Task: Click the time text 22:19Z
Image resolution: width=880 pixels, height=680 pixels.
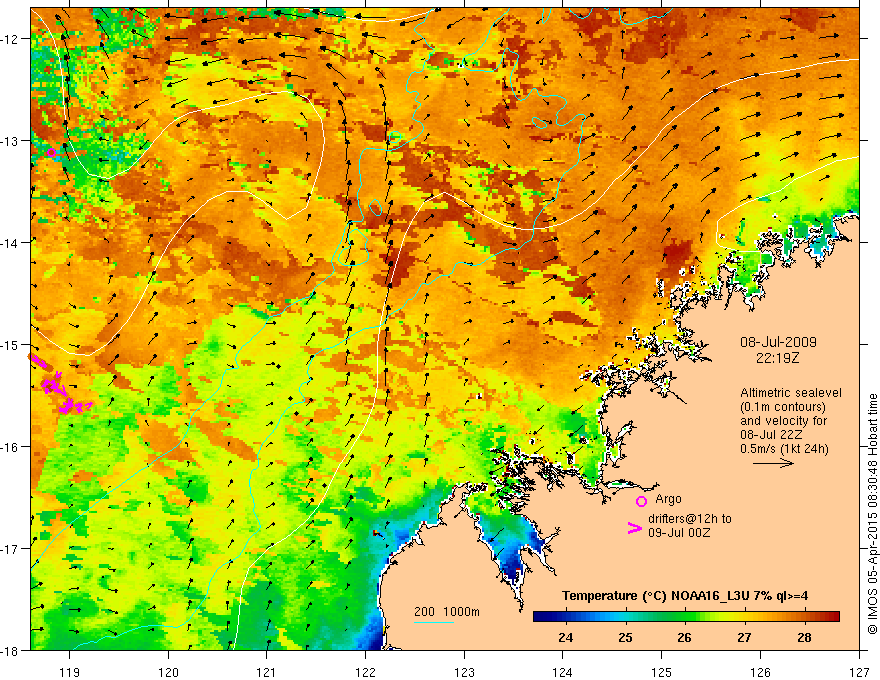Action: [x=777, y=357]
